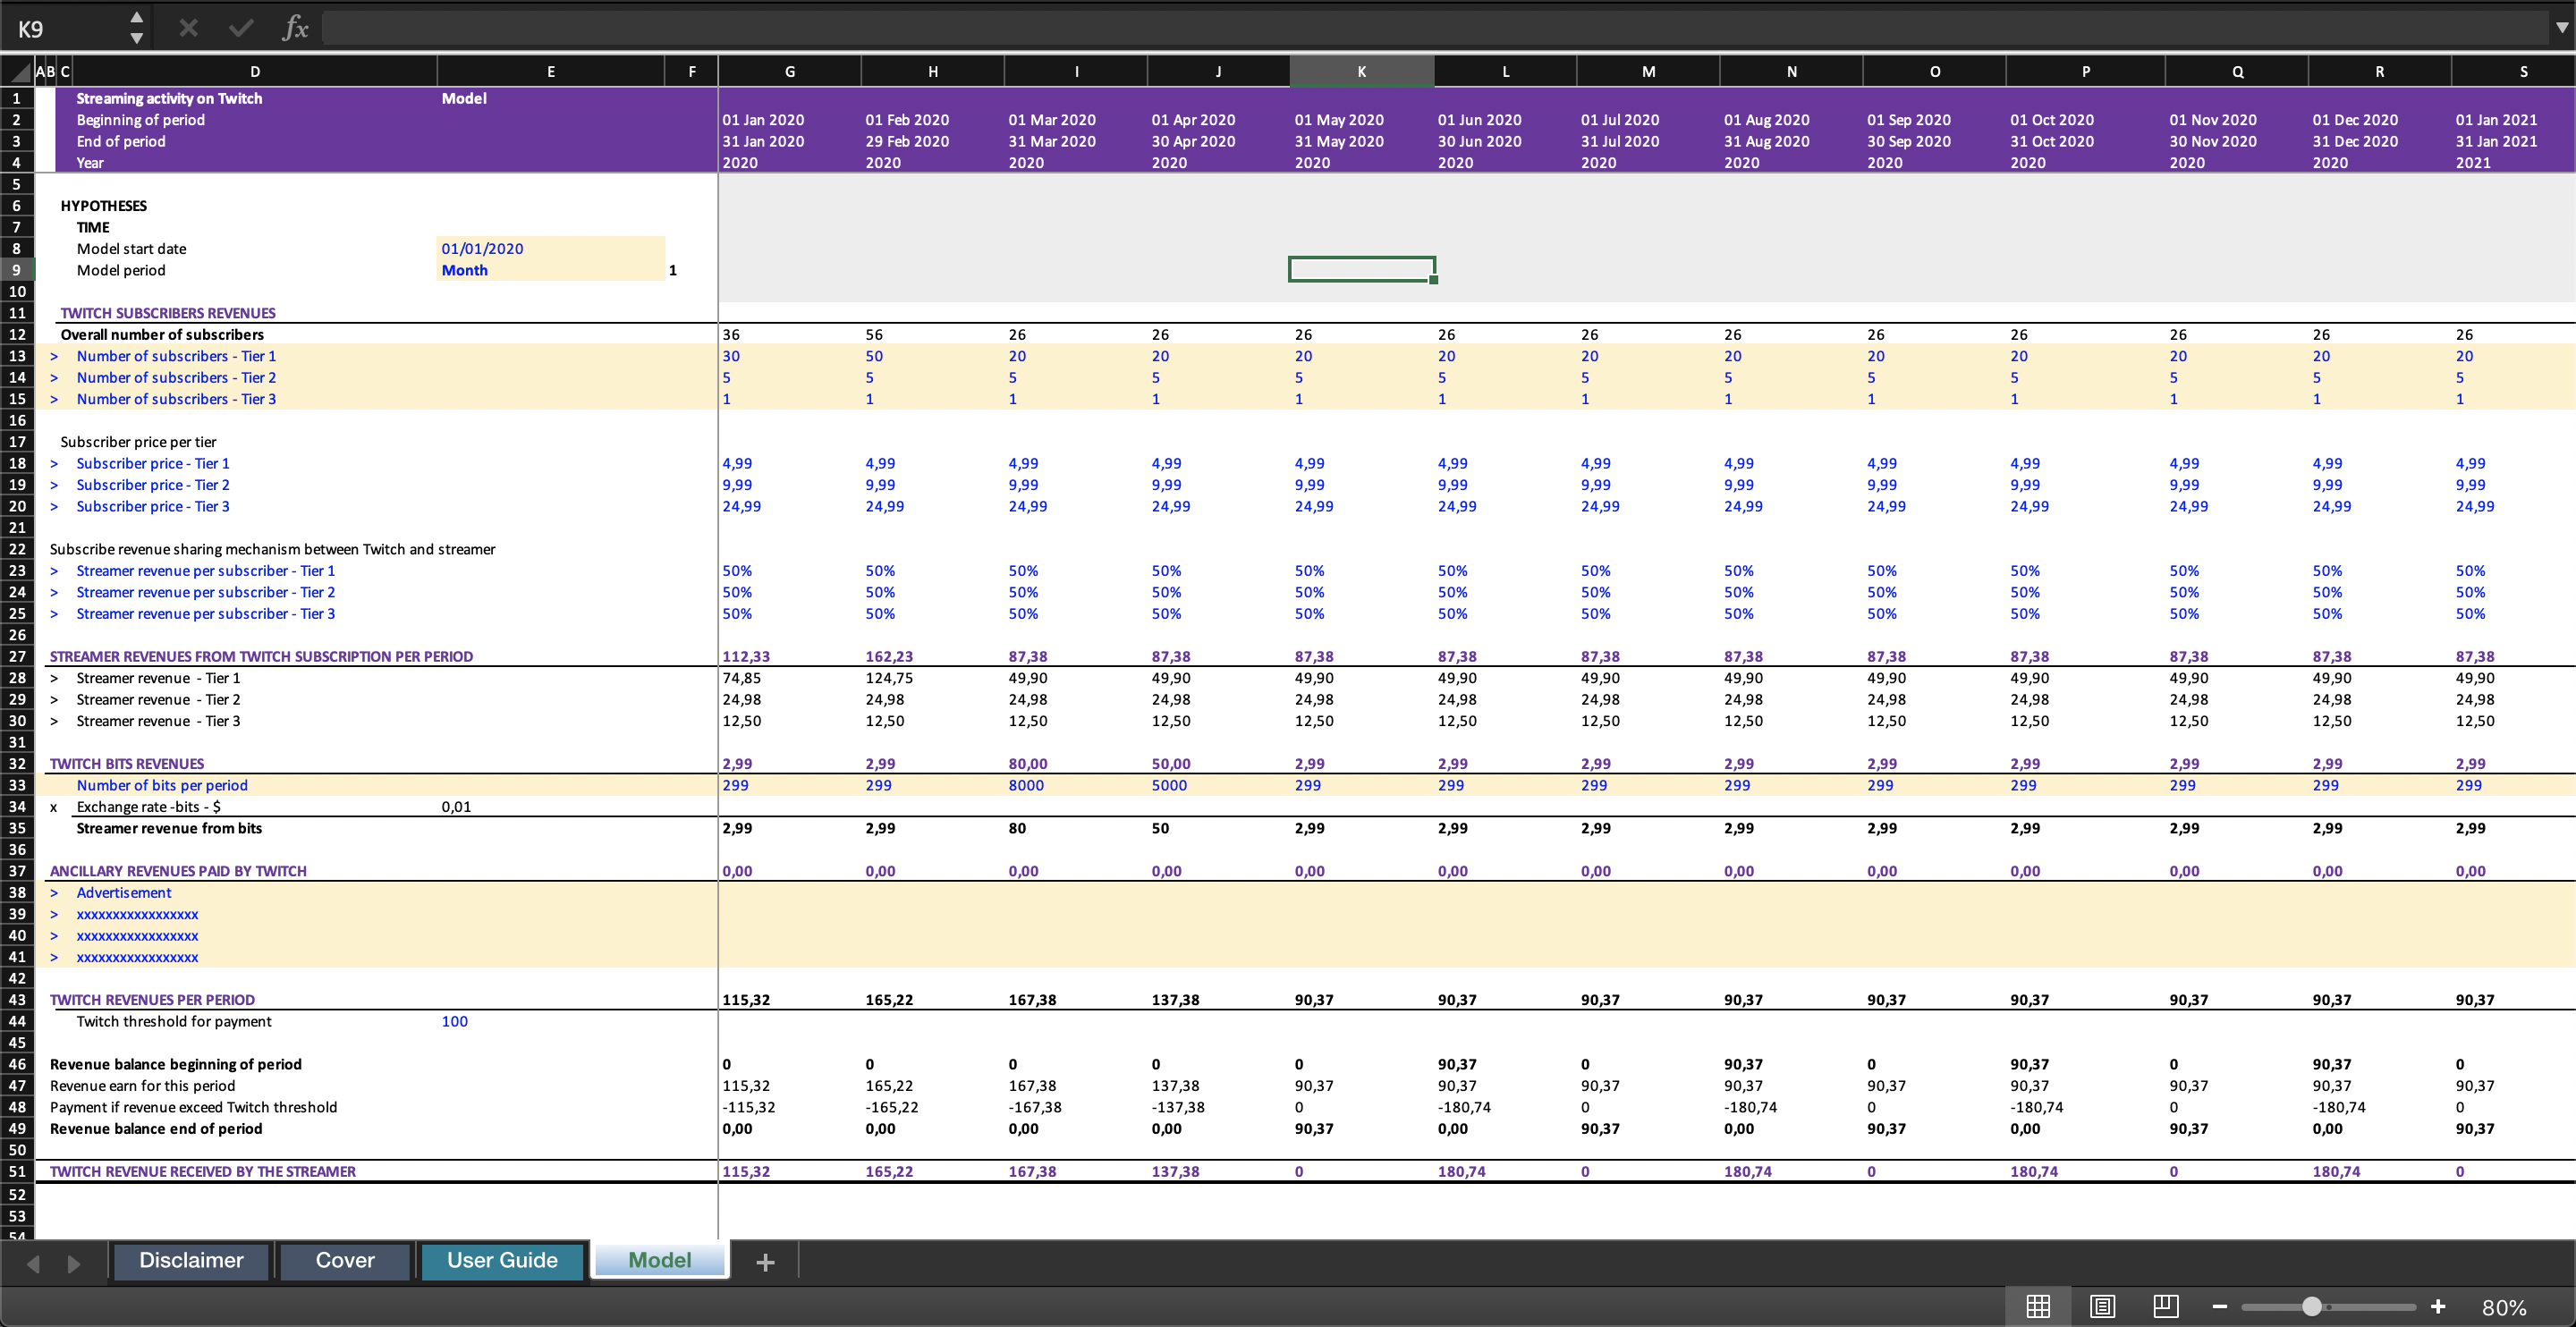Click 'Number of subscribers - Tier 1' label

point(176,356)
